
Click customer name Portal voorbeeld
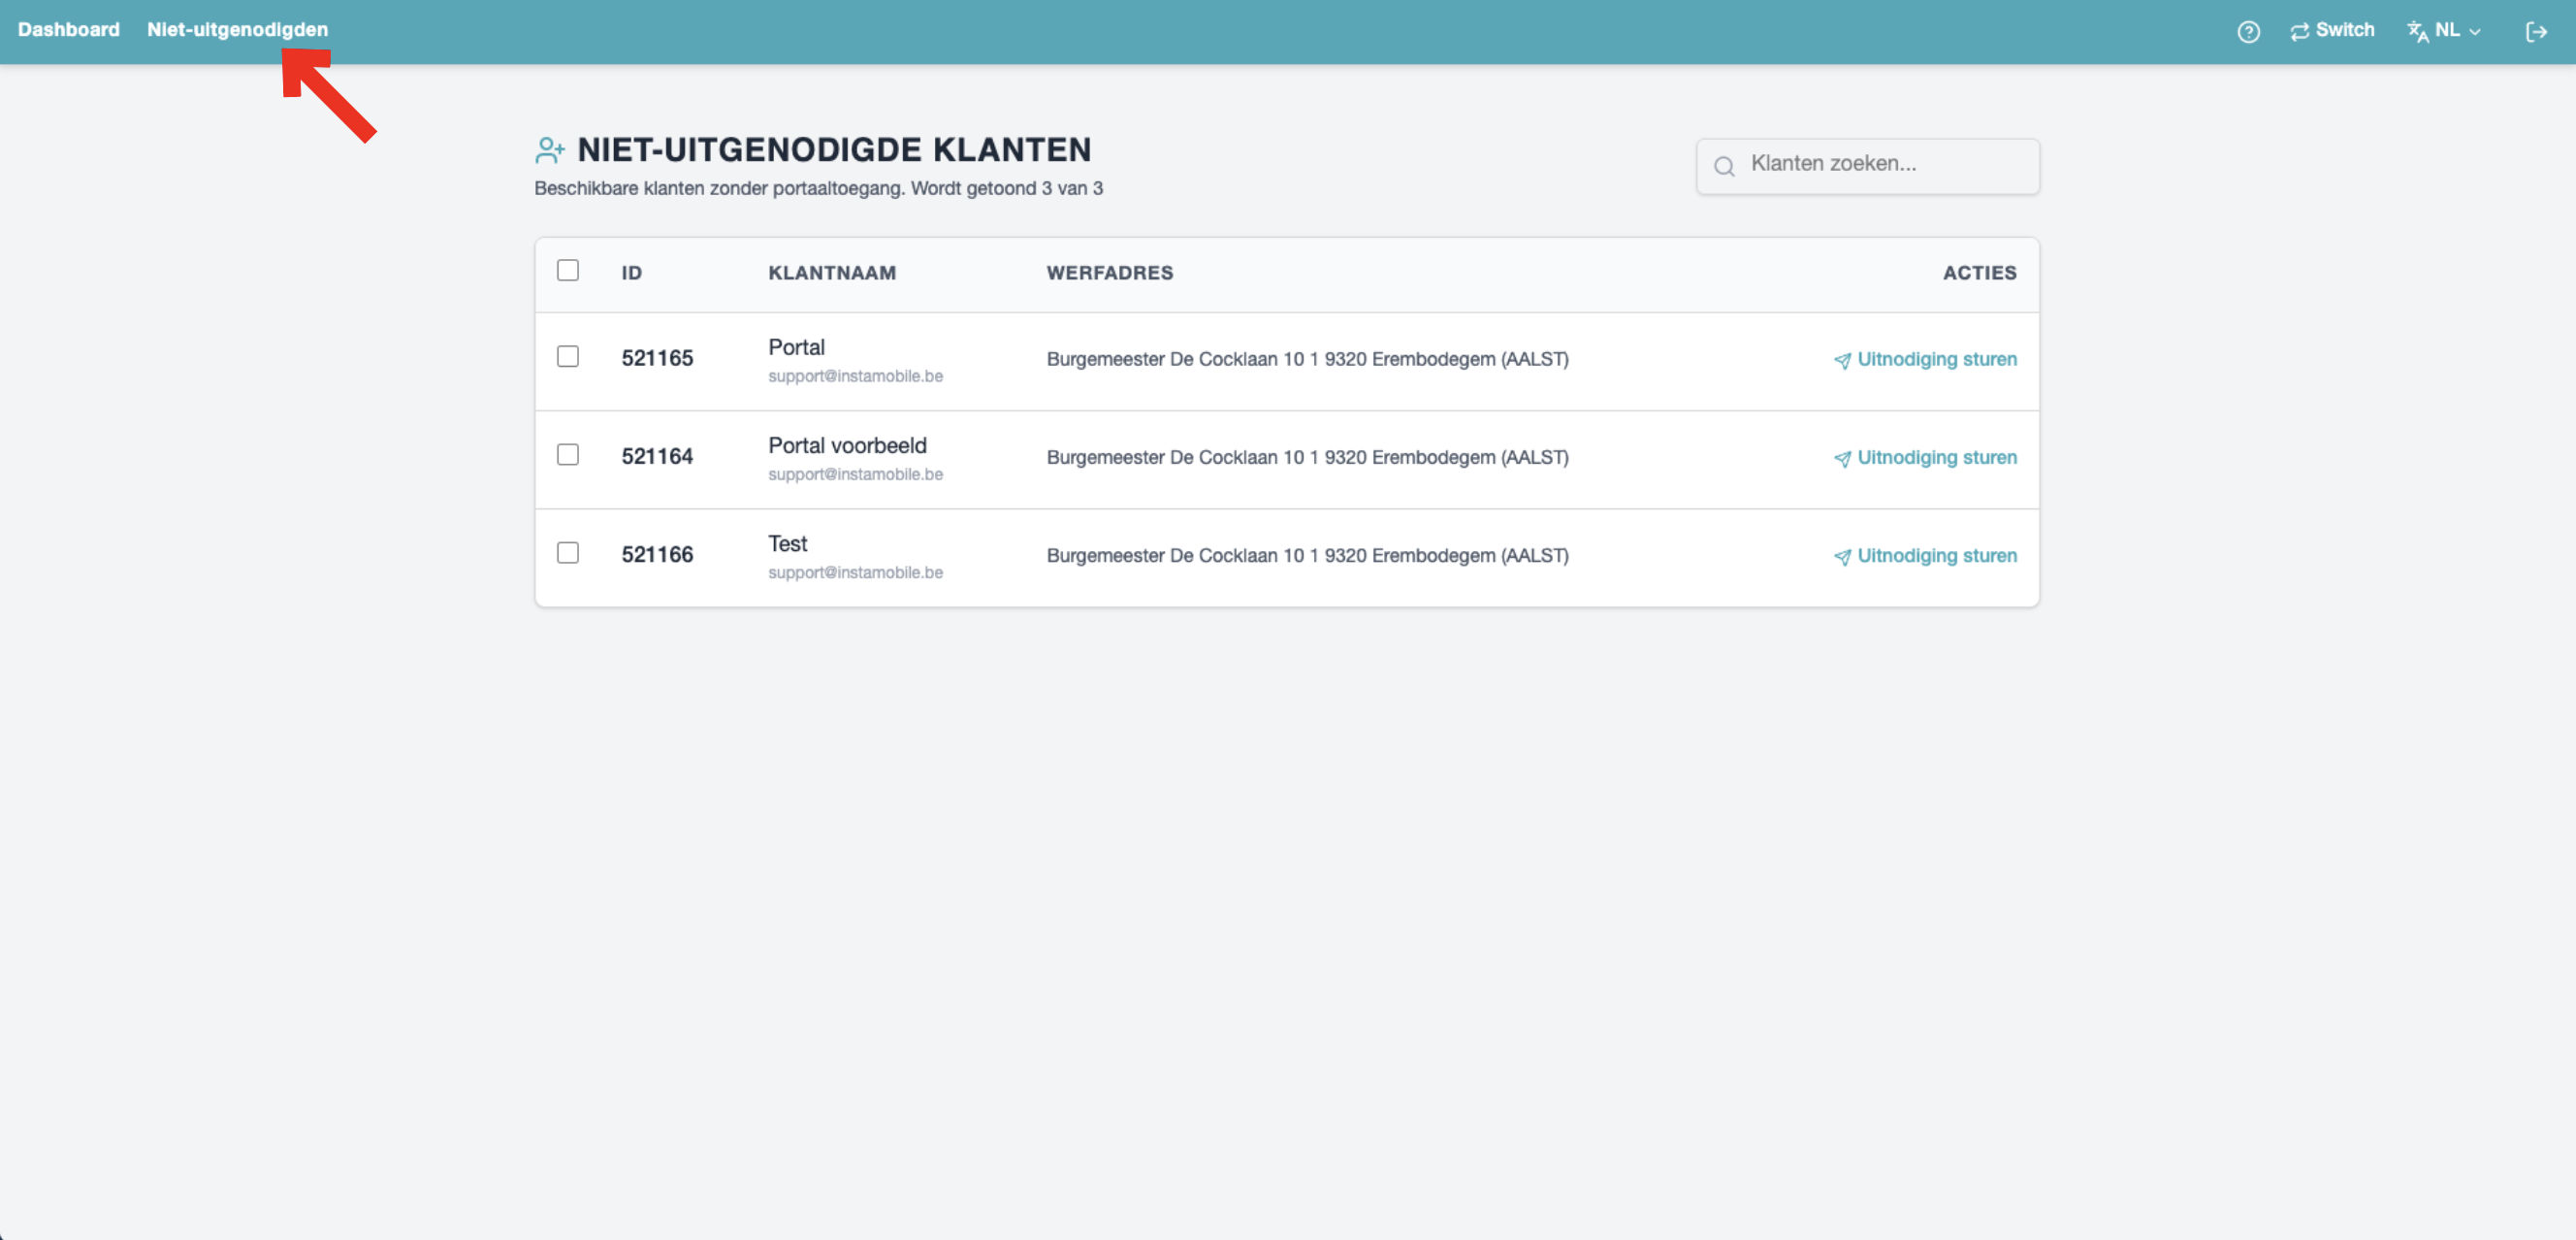coord(847,445)
